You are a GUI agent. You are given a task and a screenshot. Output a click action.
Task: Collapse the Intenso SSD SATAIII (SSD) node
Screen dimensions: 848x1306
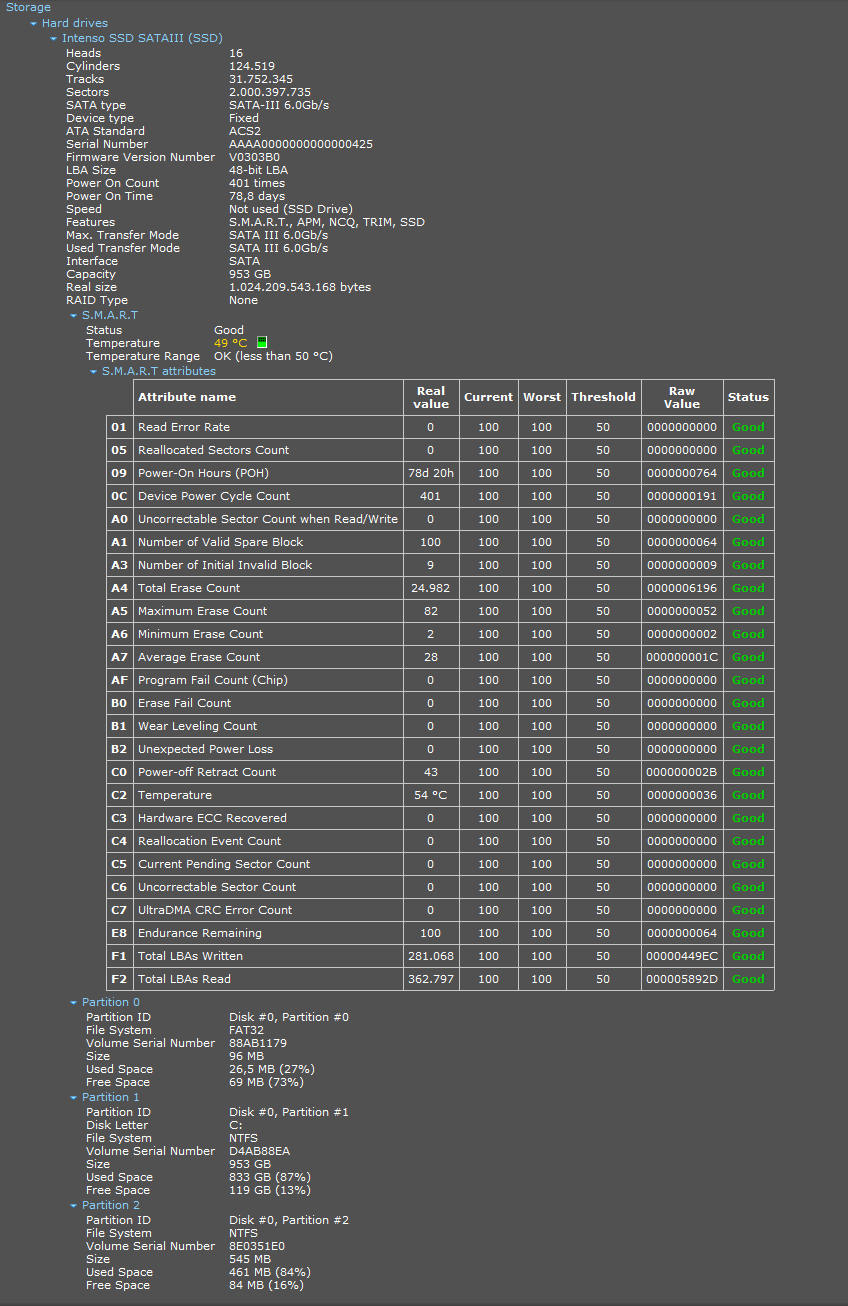(54, 38)
